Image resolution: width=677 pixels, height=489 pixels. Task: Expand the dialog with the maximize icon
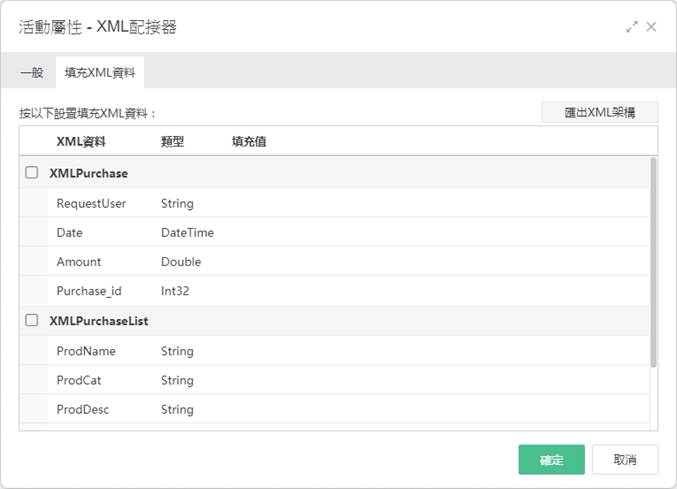632,27
